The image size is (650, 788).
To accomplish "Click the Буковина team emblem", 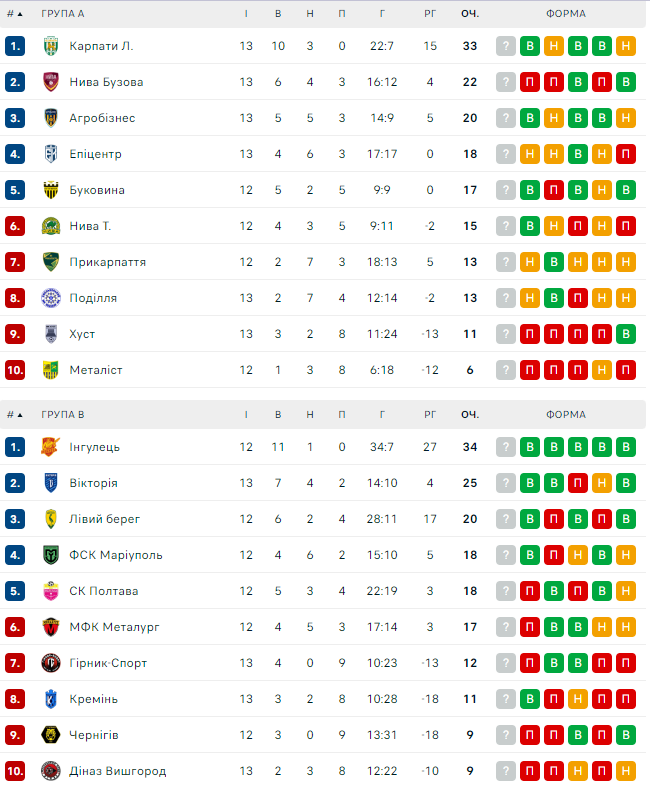I will pyautogui.click(x=51, y=190).
